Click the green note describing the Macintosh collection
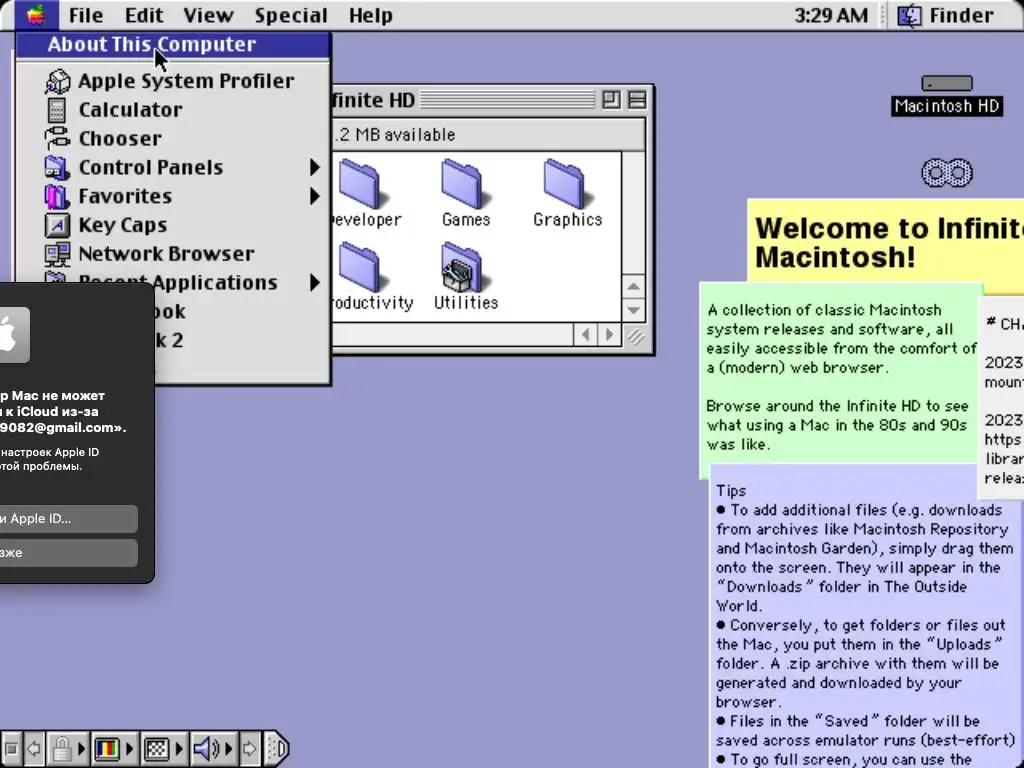1024x768 pixels. tap(839, 377)
